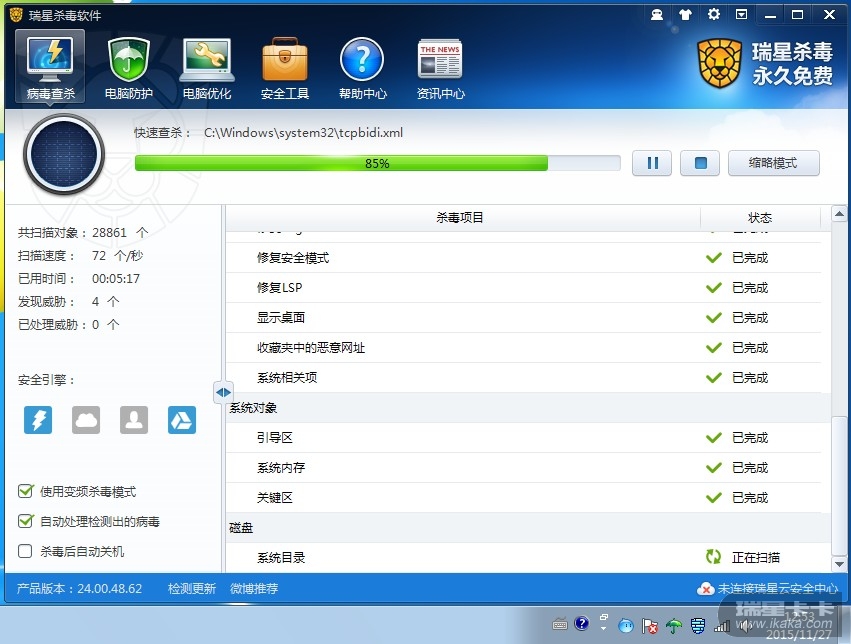The width and height of the screenshot is (851, 644).
Task: Click 未连接瑞星云安全中心 status message
Action: [778, 589]
